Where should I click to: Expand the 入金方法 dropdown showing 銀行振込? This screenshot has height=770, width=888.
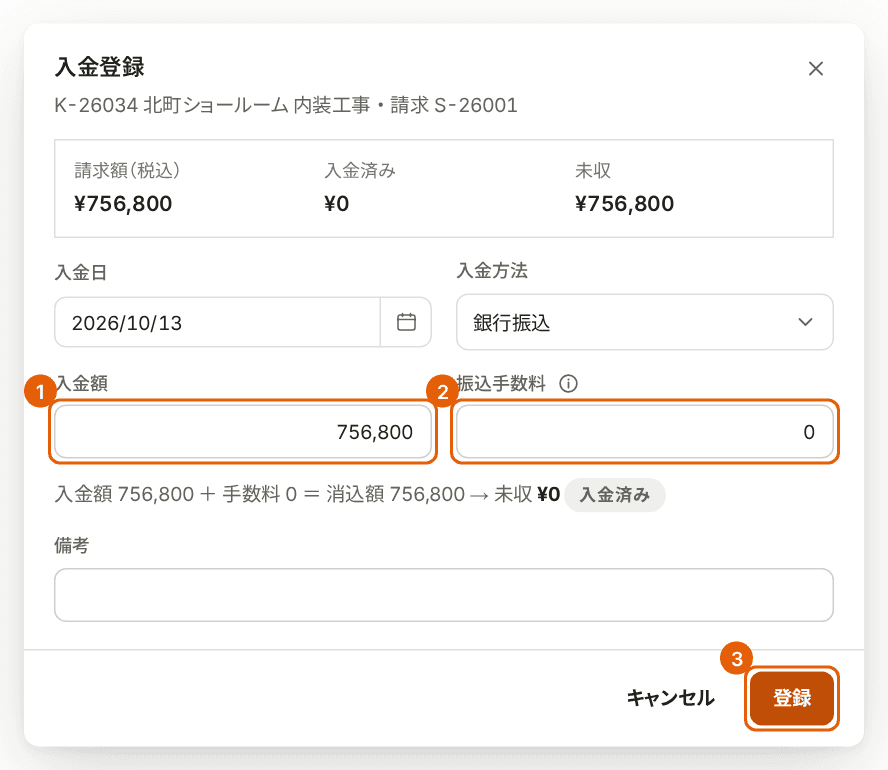[644, 322]
